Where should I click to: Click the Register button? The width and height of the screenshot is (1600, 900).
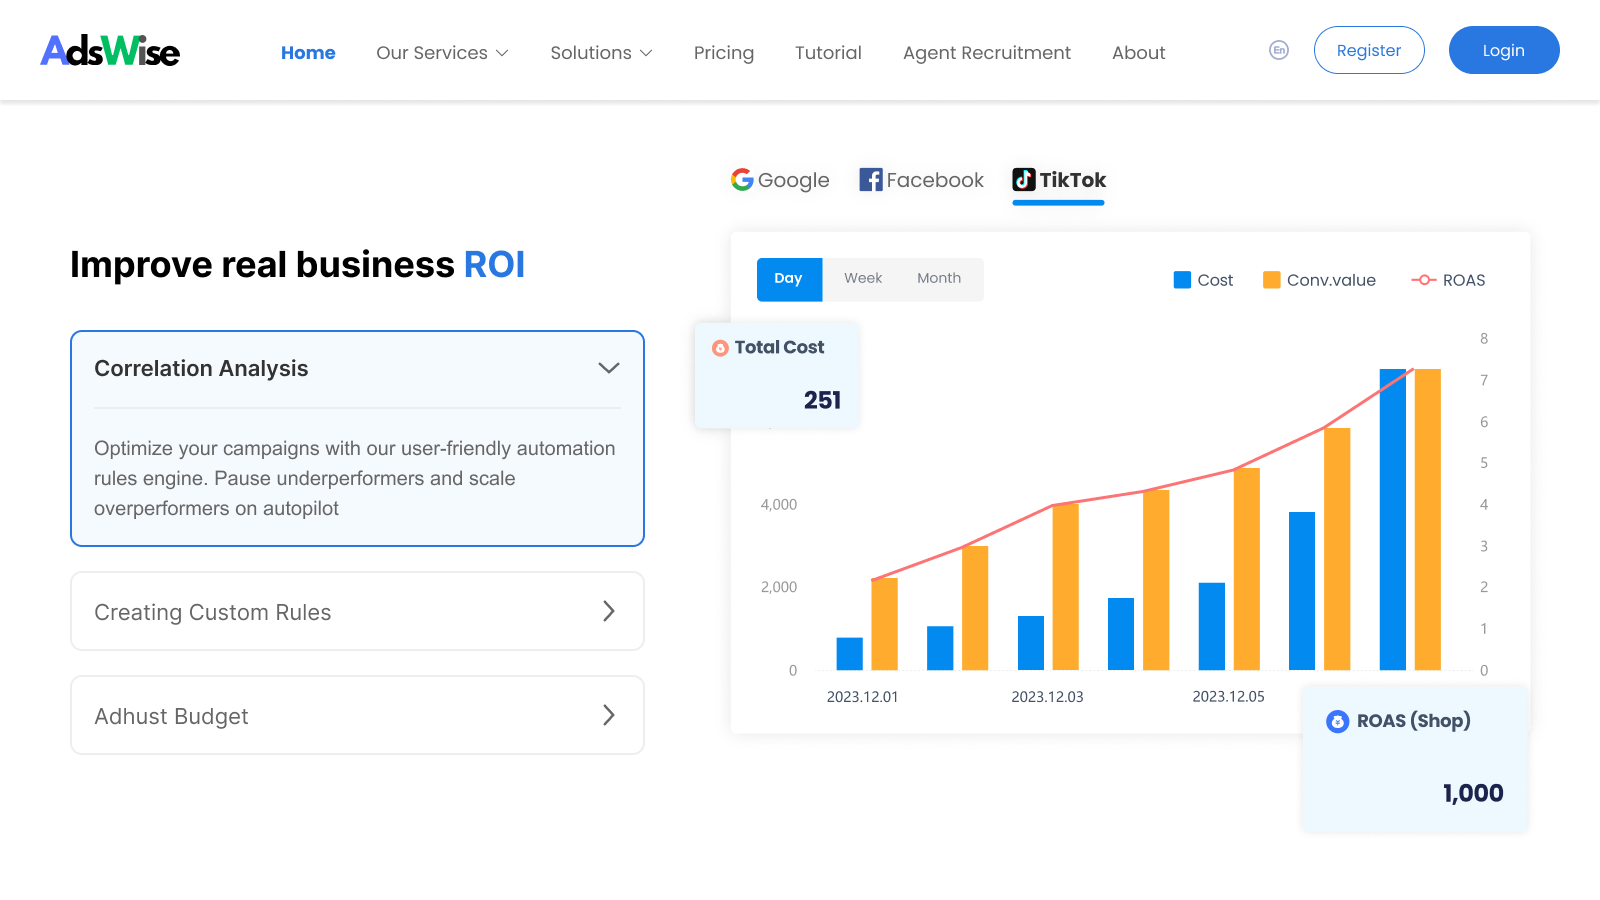[x=1368, y=50]
